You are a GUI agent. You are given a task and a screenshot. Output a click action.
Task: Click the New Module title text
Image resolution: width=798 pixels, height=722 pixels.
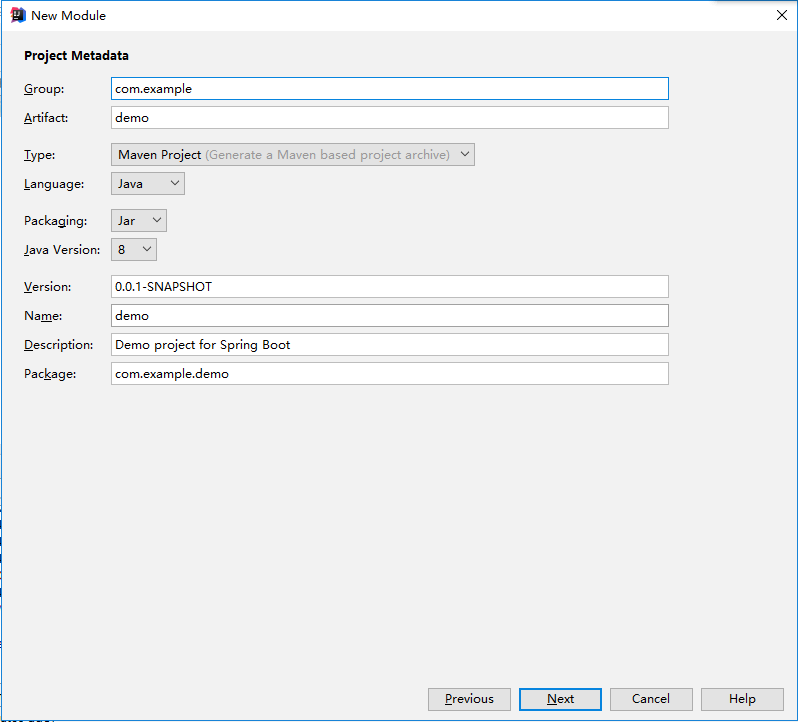point(68,16)
